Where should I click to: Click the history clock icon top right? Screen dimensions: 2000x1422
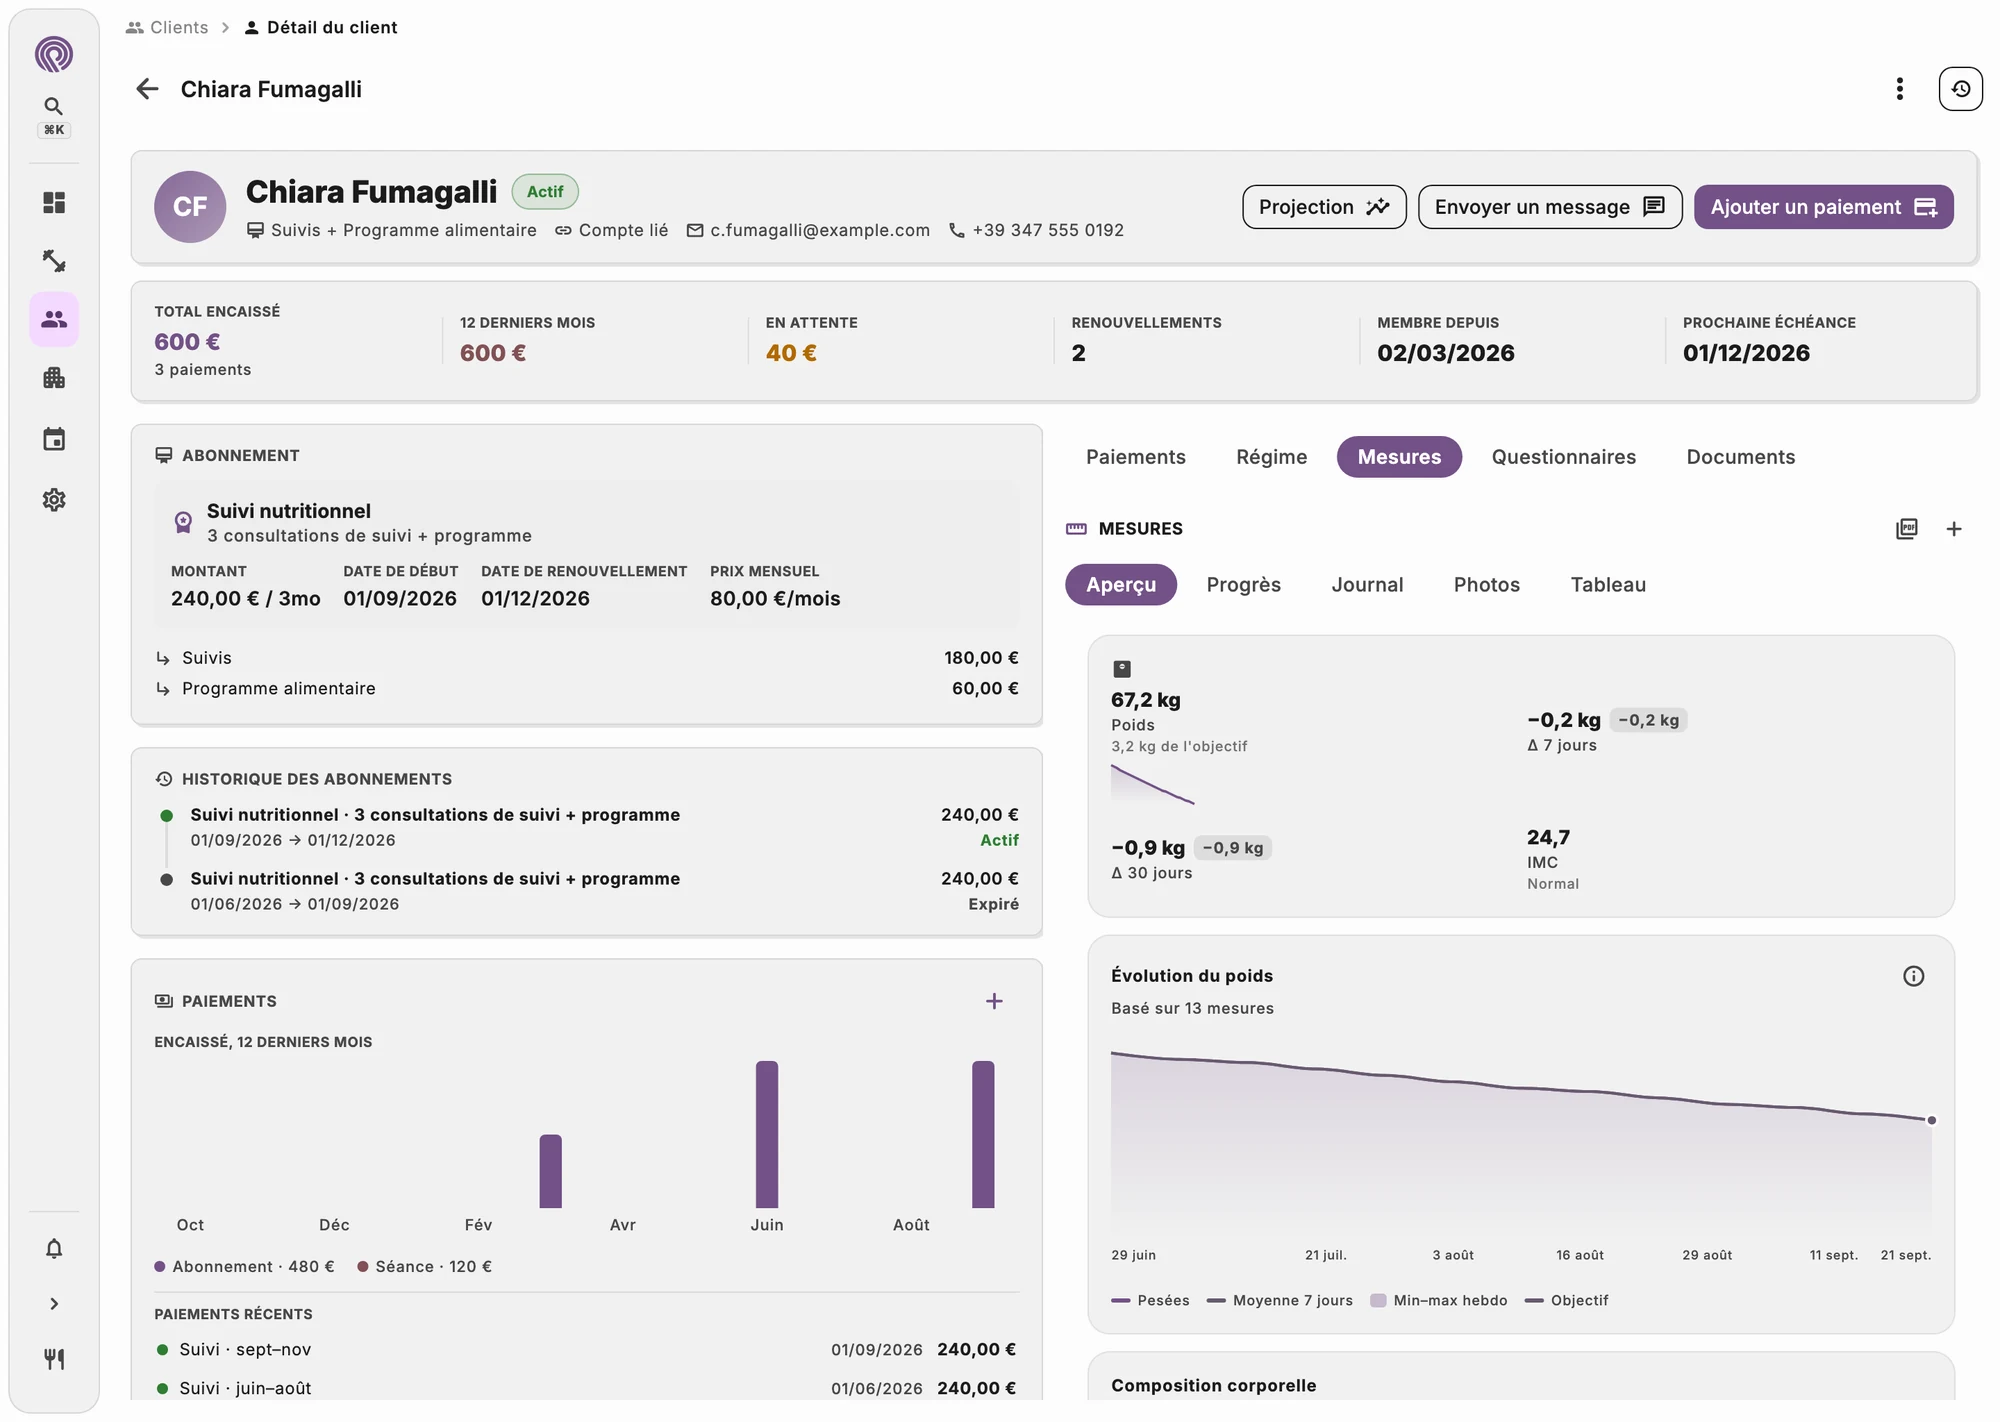click(x=1960, y=89)
